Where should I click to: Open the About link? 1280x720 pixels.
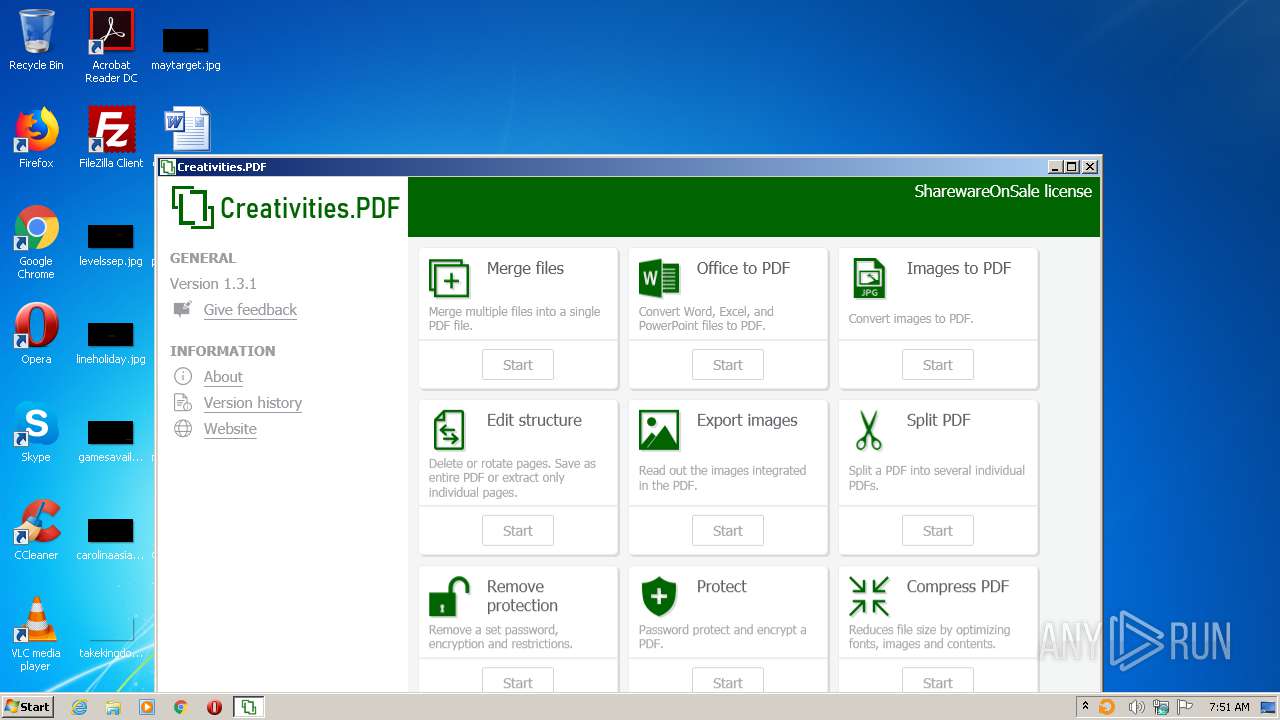[x=223, y=377]
